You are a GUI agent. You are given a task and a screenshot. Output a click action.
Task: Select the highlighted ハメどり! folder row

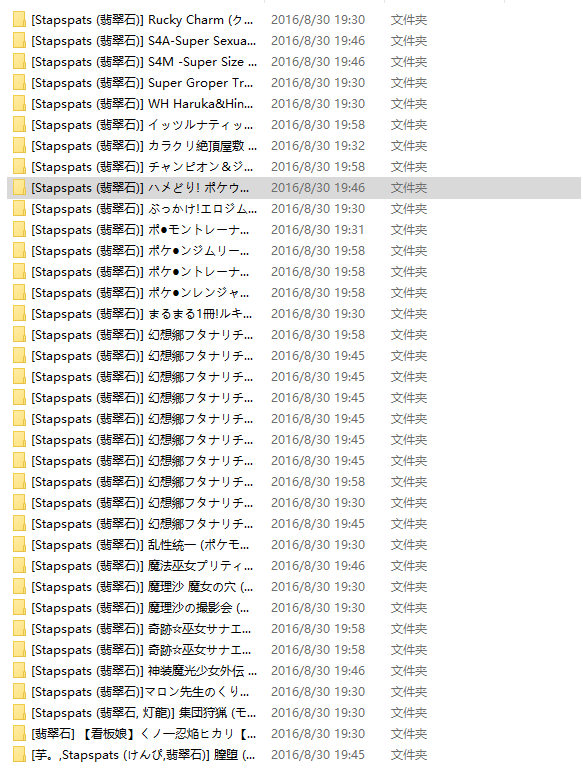pyautogui.click(x=294, y=188)
